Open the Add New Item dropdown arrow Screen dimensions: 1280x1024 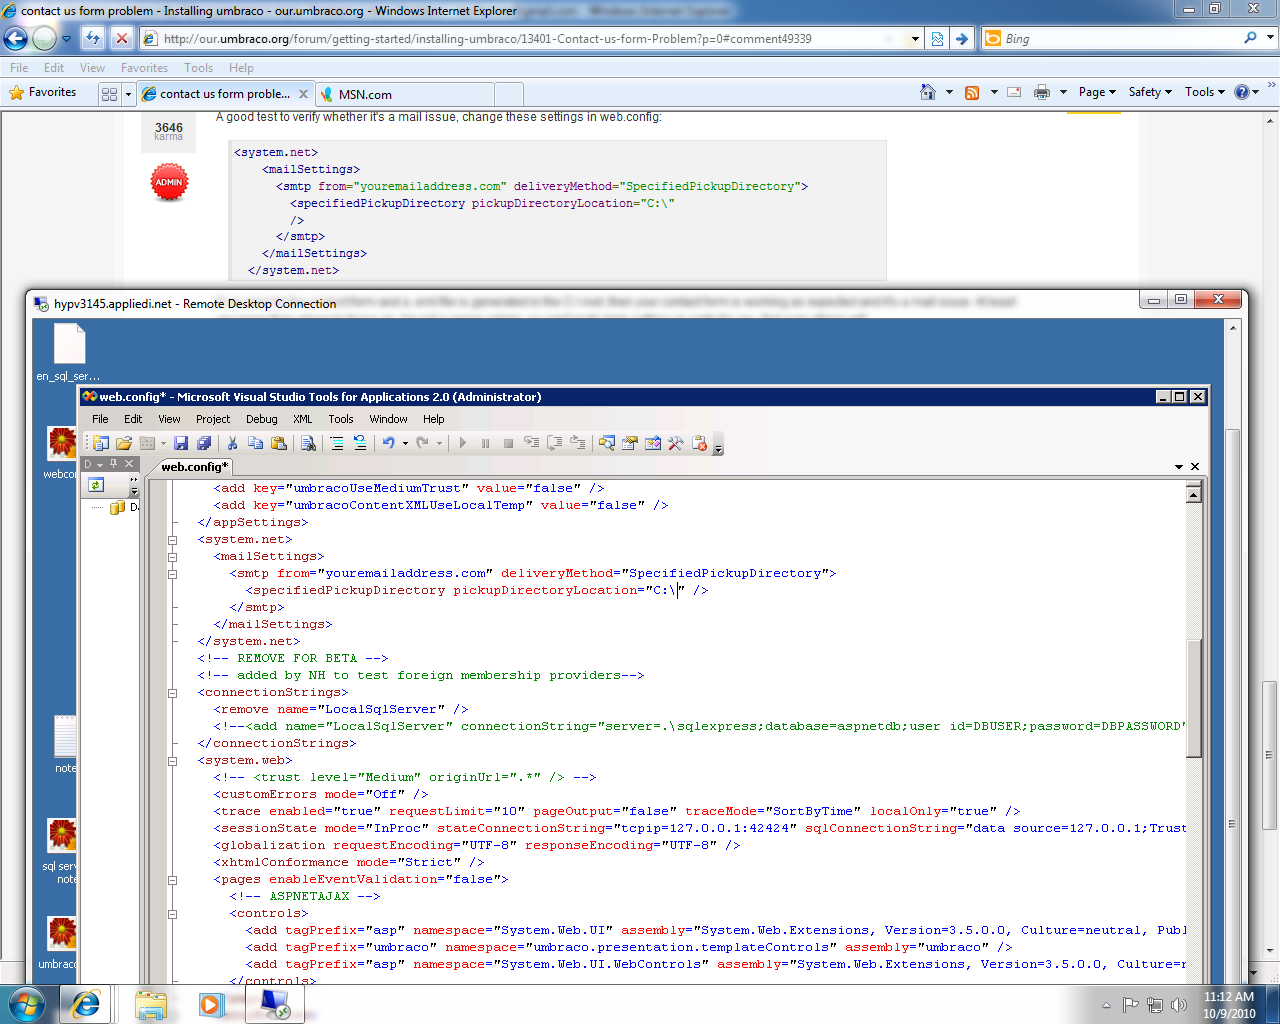pyautogui.click(x=163, y=443)
